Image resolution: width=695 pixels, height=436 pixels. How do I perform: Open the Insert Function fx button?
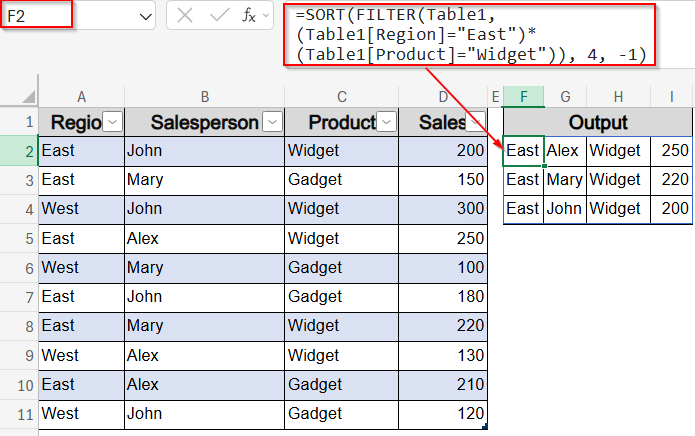(x=249, y=16)
